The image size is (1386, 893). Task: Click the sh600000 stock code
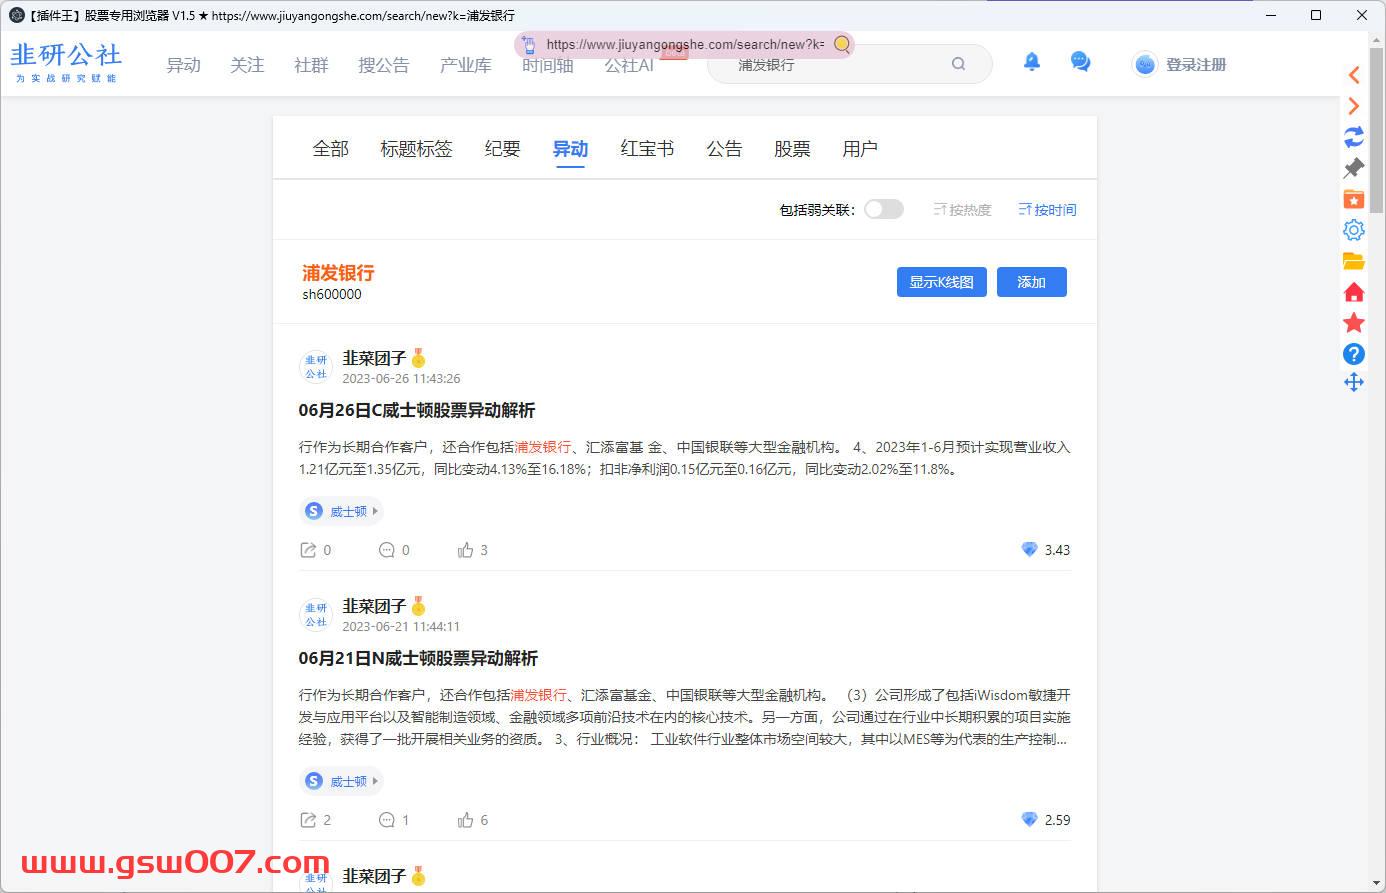click(332, 294)
